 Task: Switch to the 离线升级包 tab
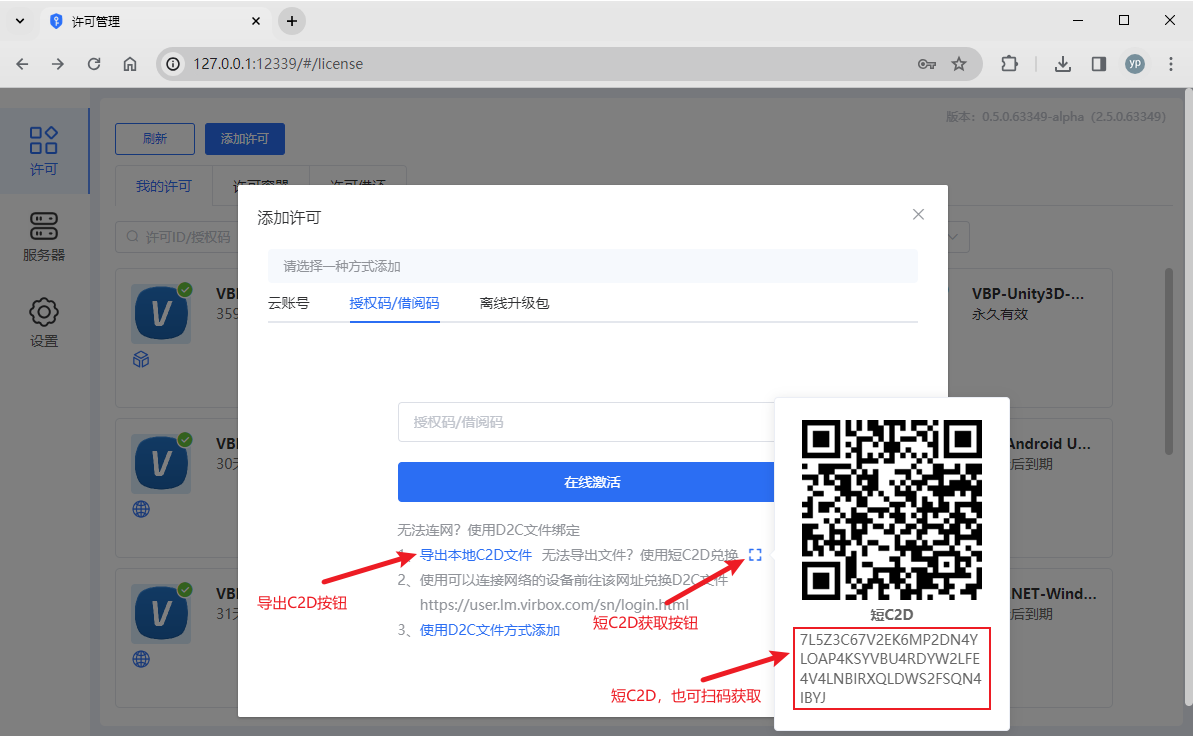tap(514, 303)
